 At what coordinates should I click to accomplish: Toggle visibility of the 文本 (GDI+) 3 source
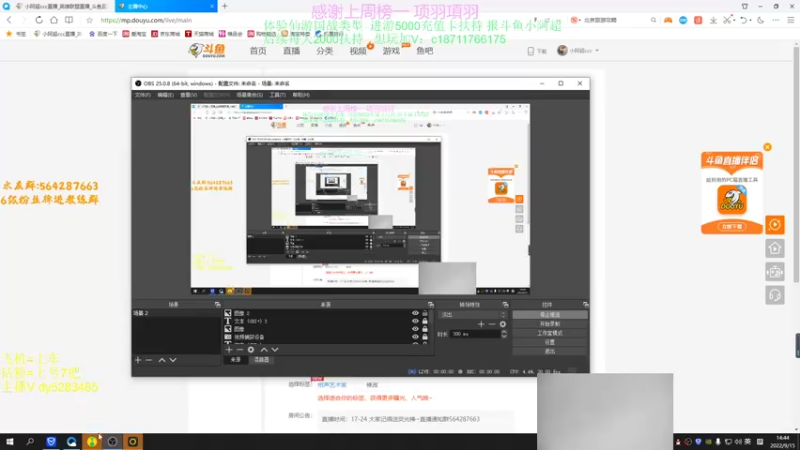[x=415, y=321]
